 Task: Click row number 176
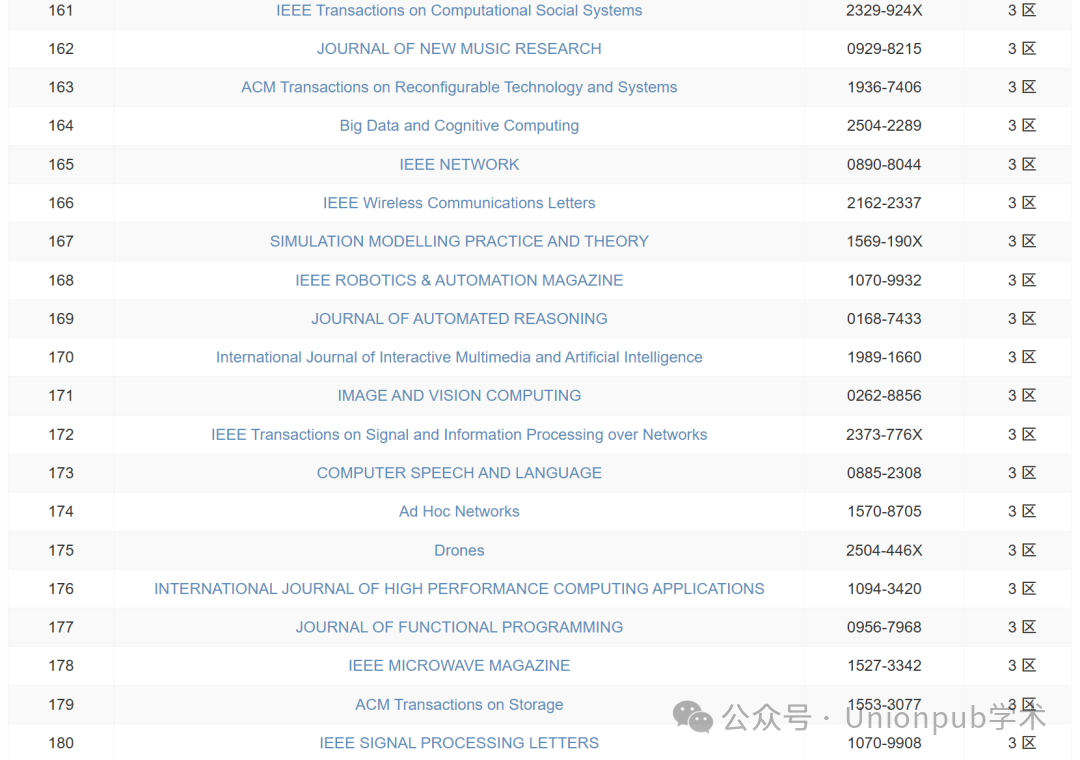(61, 589)
